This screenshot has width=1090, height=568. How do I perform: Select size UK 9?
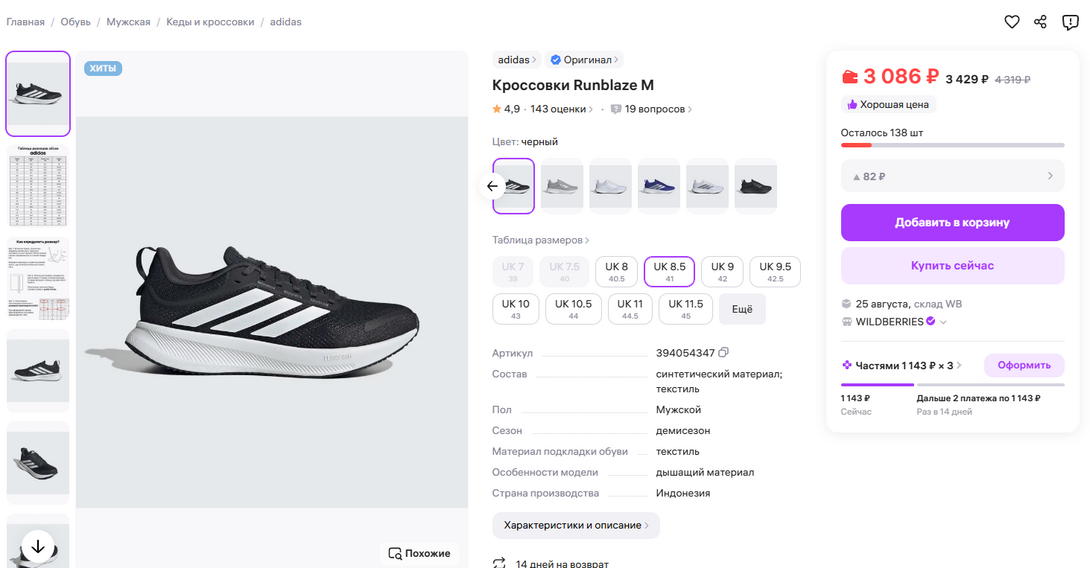pyautogui.click(x=722, y=272)
